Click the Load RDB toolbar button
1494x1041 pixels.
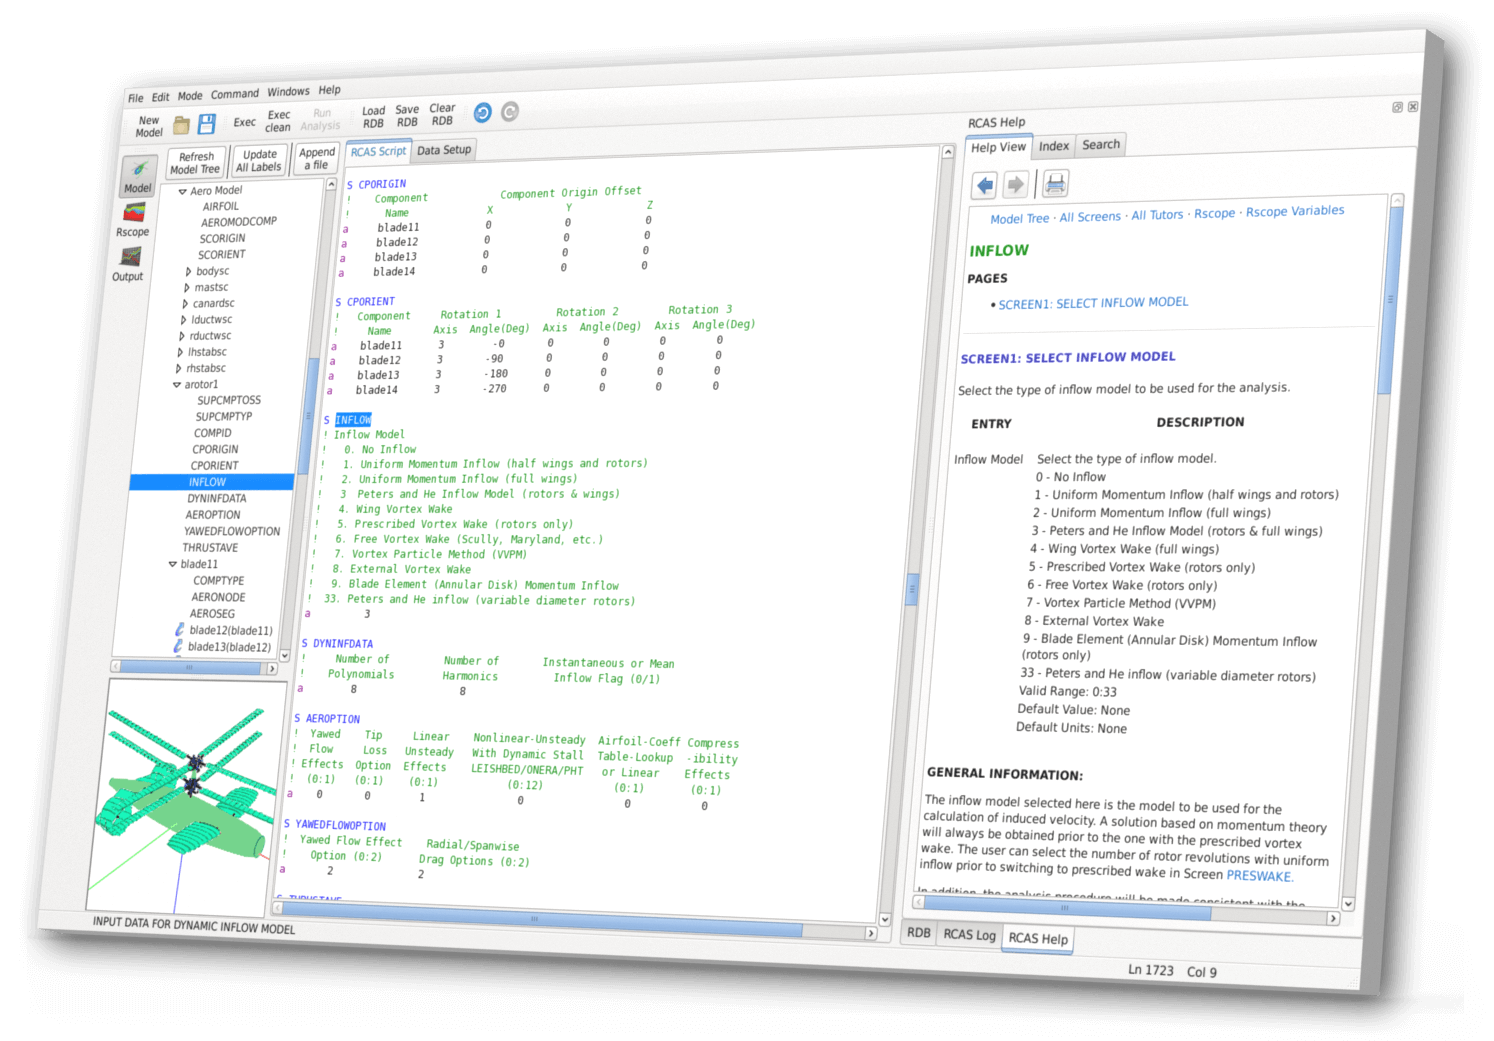pyautogui.click(x=373, y=117)
